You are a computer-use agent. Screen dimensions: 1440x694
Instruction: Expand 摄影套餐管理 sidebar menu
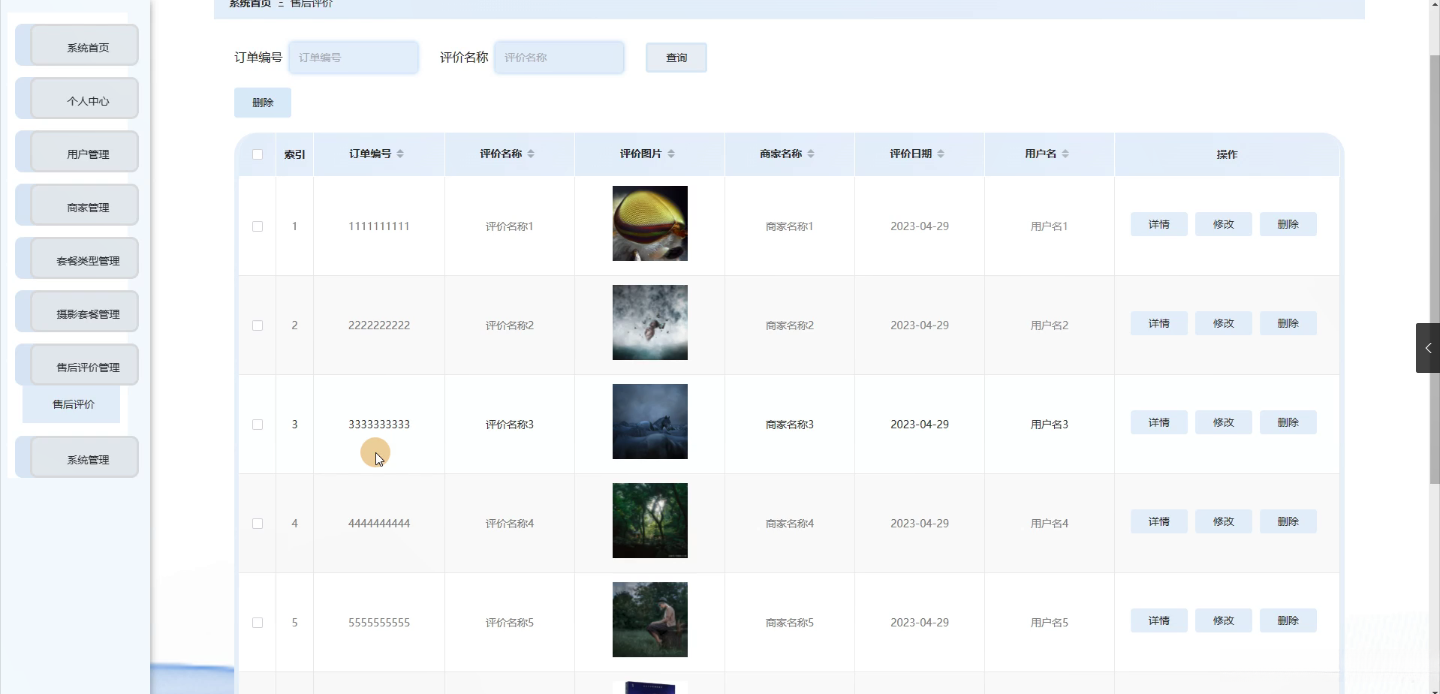[77, 312]
